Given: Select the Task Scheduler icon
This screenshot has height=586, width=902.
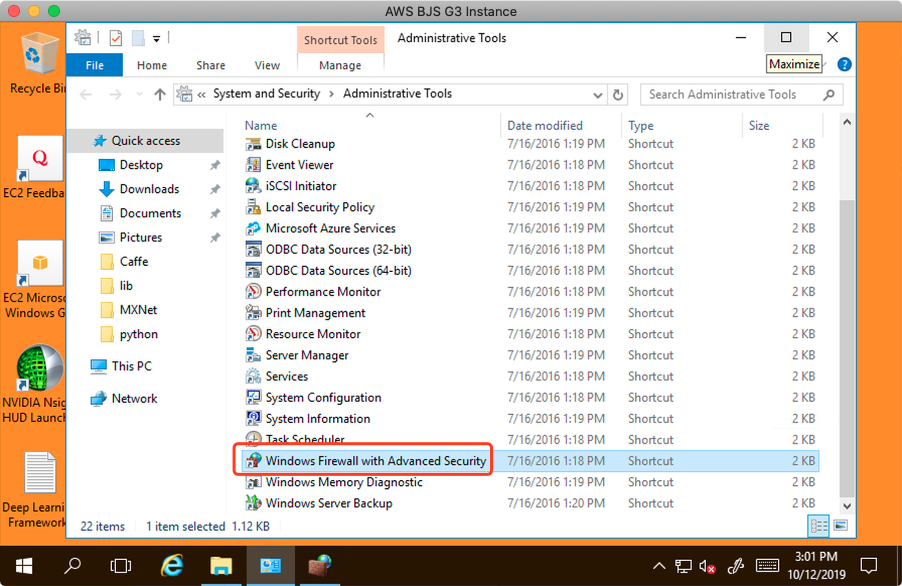Looking at the screenshot, I should (254, 440).
